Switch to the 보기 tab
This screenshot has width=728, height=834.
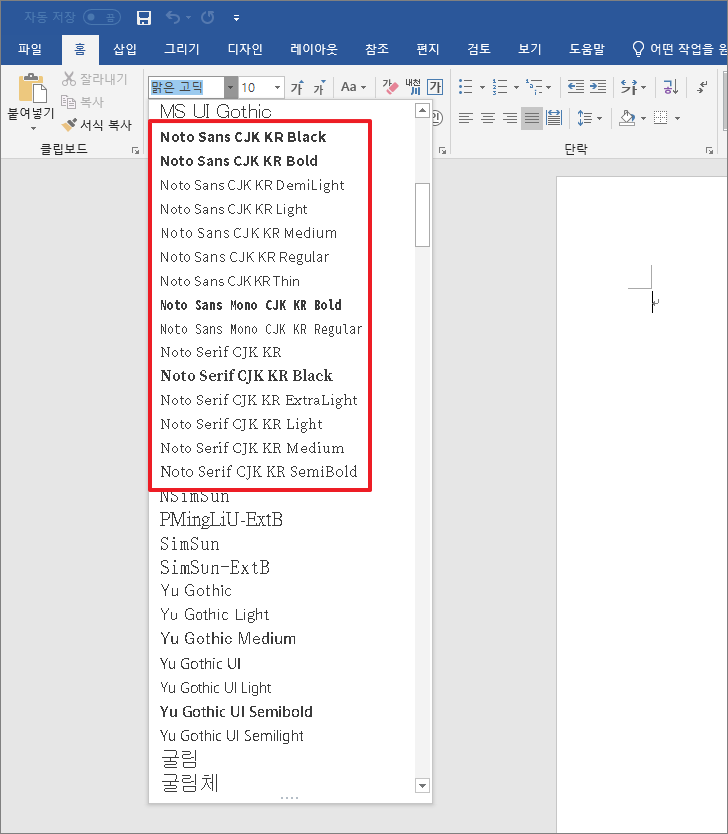[530, 49]
